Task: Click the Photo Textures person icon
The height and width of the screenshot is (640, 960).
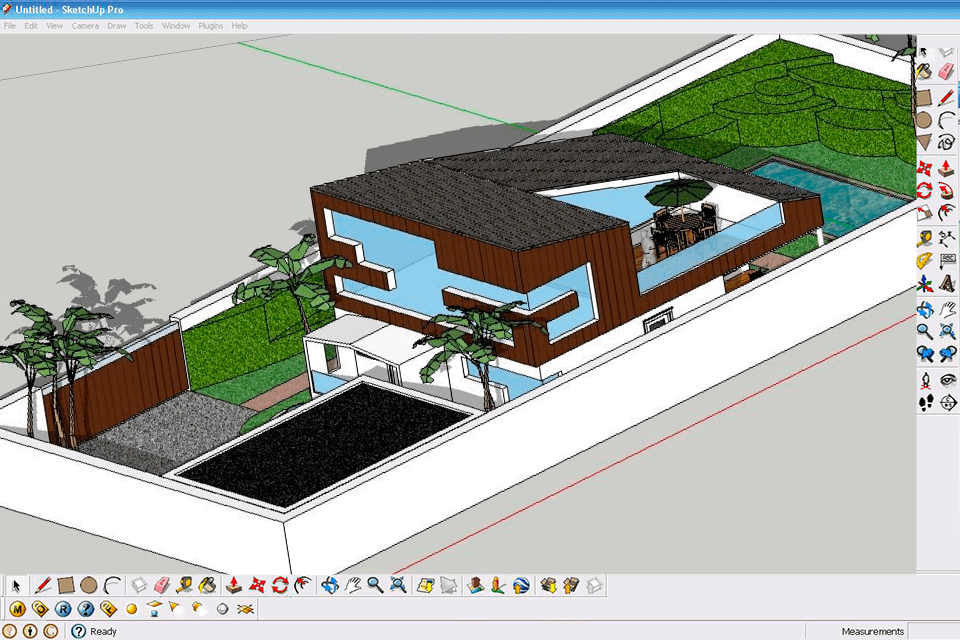Action: 498,585
